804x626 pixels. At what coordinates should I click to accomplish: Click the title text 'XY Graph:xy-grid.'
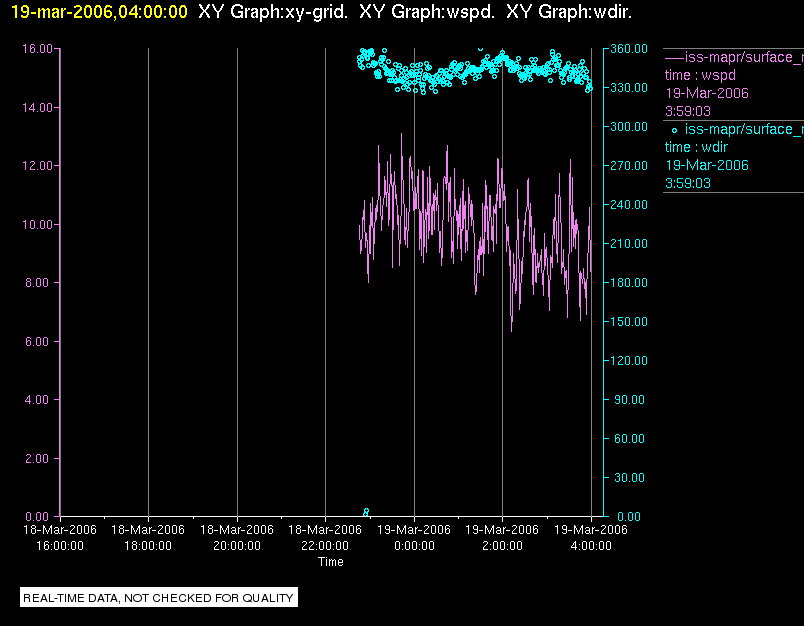click(273, 12)
